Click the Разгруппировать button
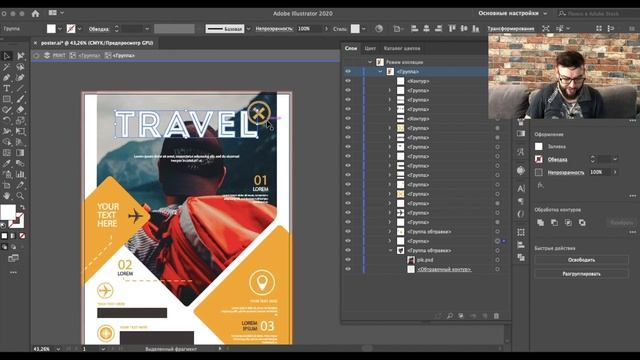This screenshot has height=360, width=640. coord(581,274)
